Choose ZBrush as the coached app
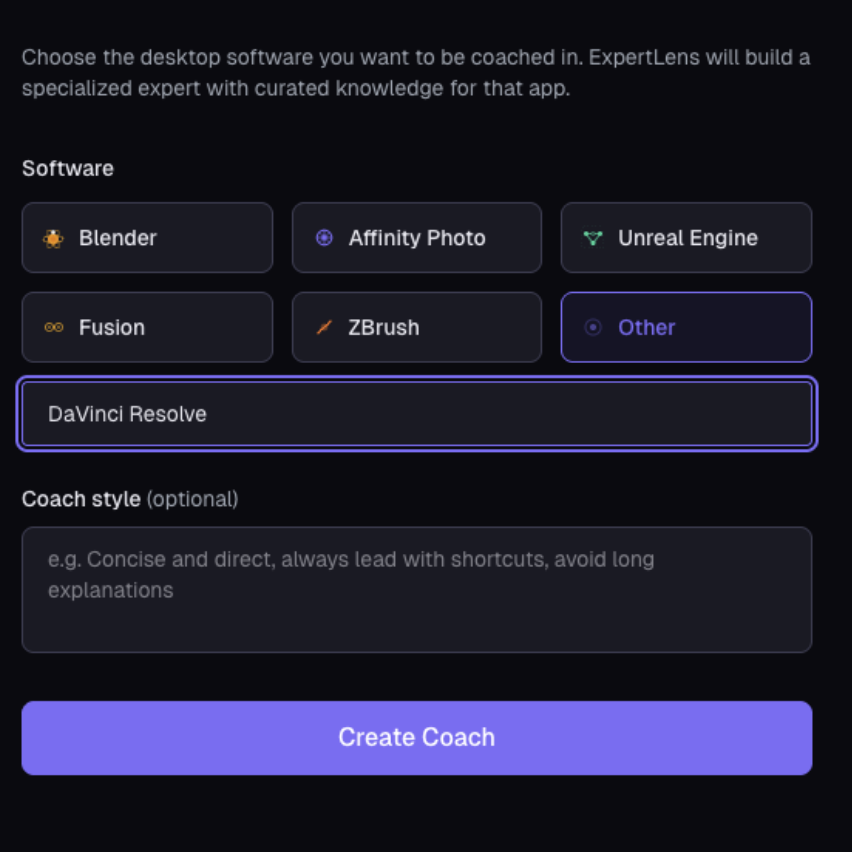 click(x=417, y=327)
